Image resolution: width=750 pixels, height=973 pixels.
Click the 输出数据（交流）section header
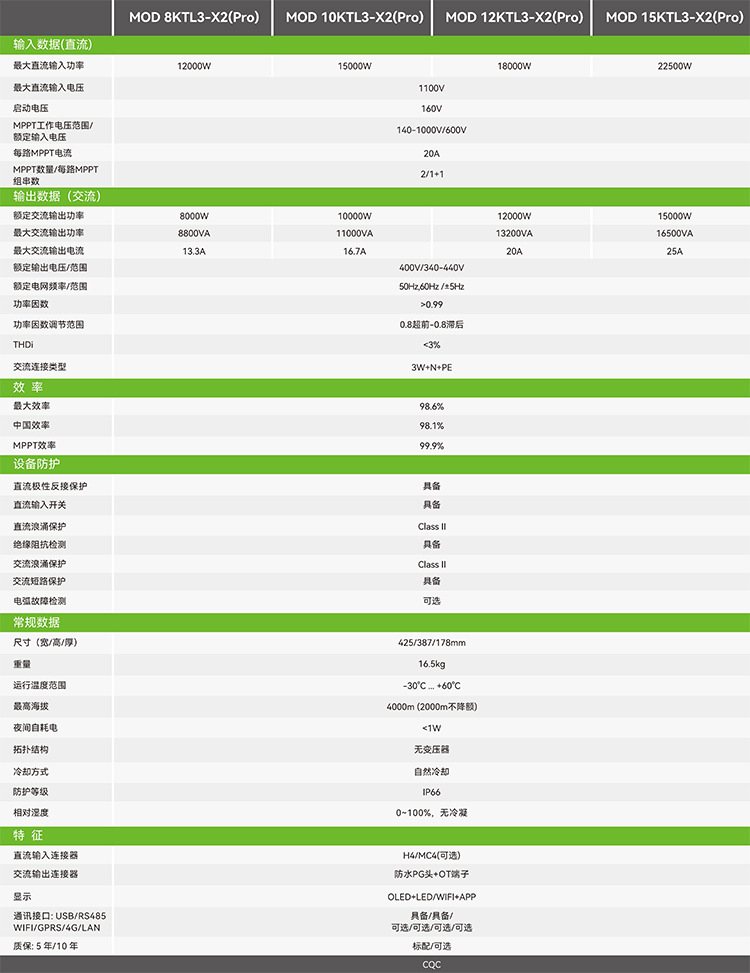pos(58,196)
